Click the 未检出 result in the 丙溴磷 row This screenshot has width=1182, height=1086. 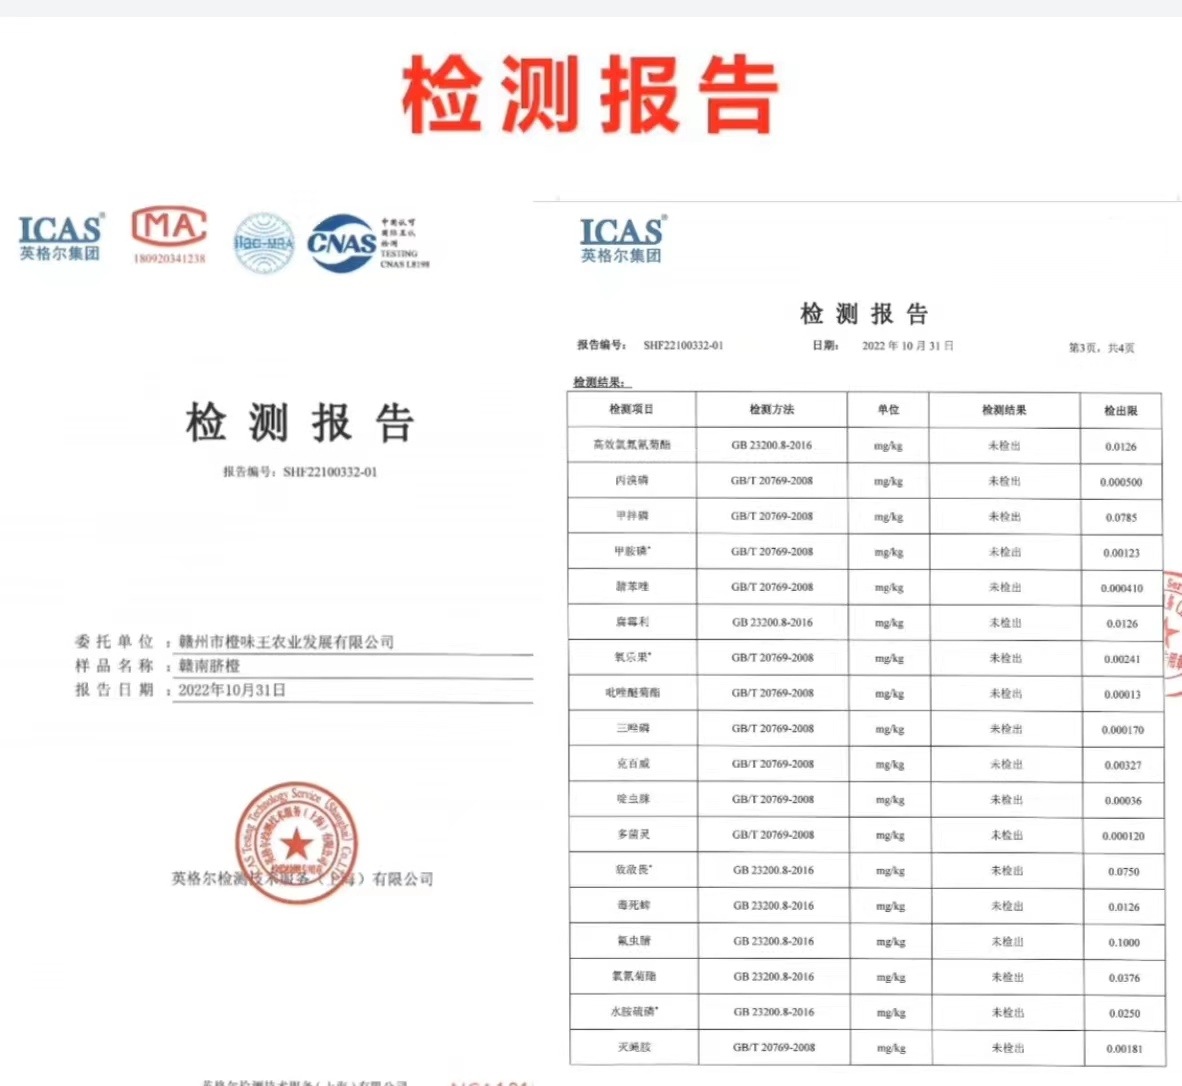(1004, 482)
